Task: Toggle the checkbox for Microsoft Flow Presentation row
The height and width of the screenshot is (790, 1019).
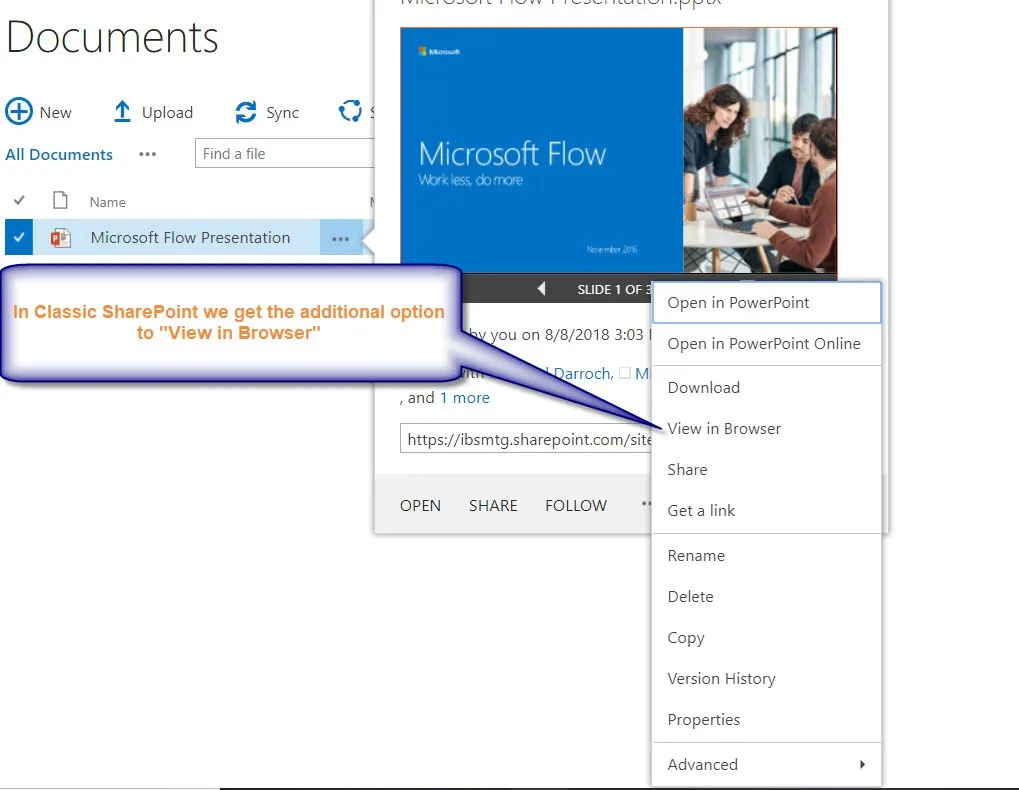Action: [x=20, y=237]
